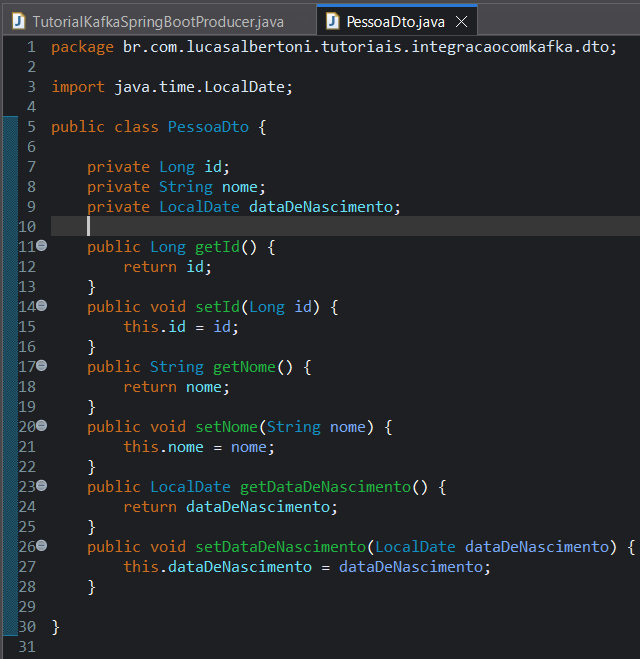Click Java file icon on TutorialKafkaSpringBootProducer tab
The height and width of the screenshot is (659, 640).
(18, 21)
